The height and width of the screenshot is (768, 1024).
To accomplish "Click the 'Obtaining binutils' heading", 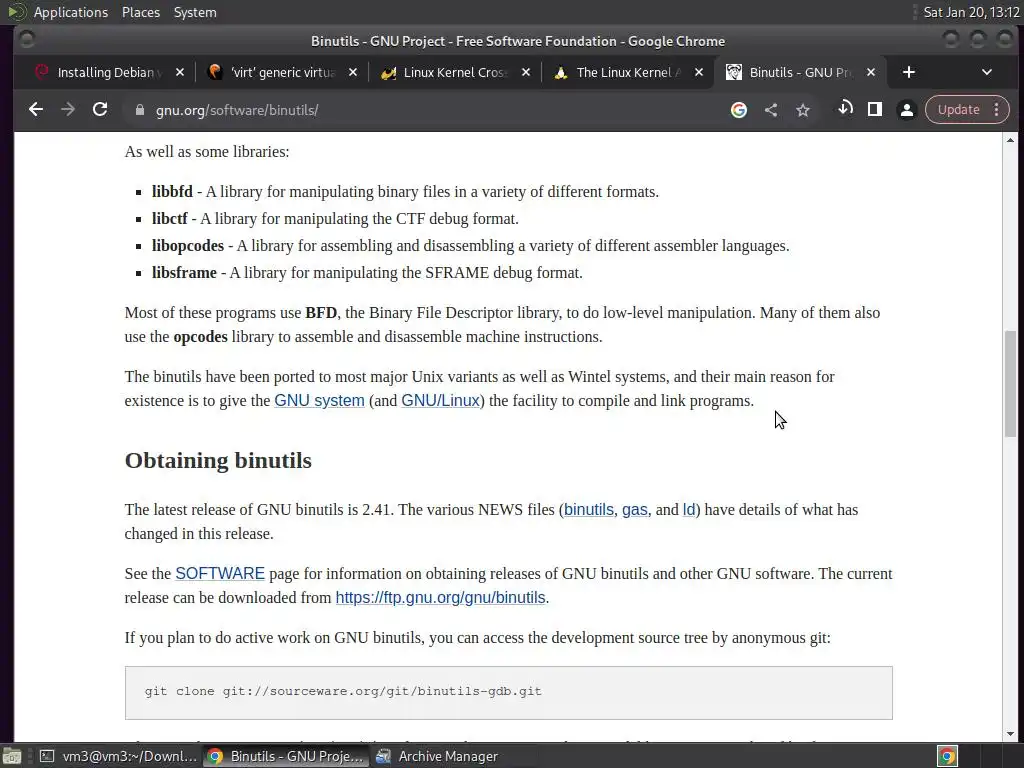I will point(218,460).
